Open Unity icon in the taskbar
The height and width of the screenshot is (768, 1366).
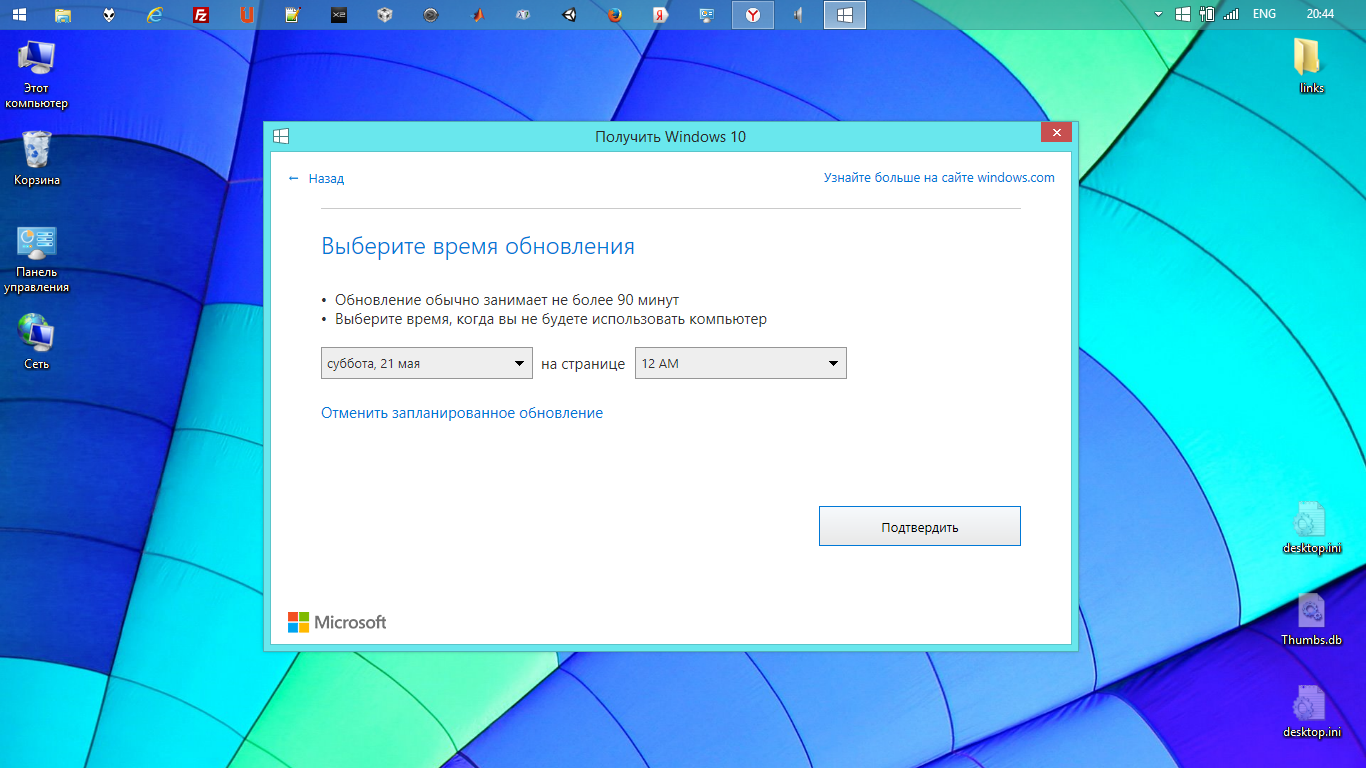[569, 15]
